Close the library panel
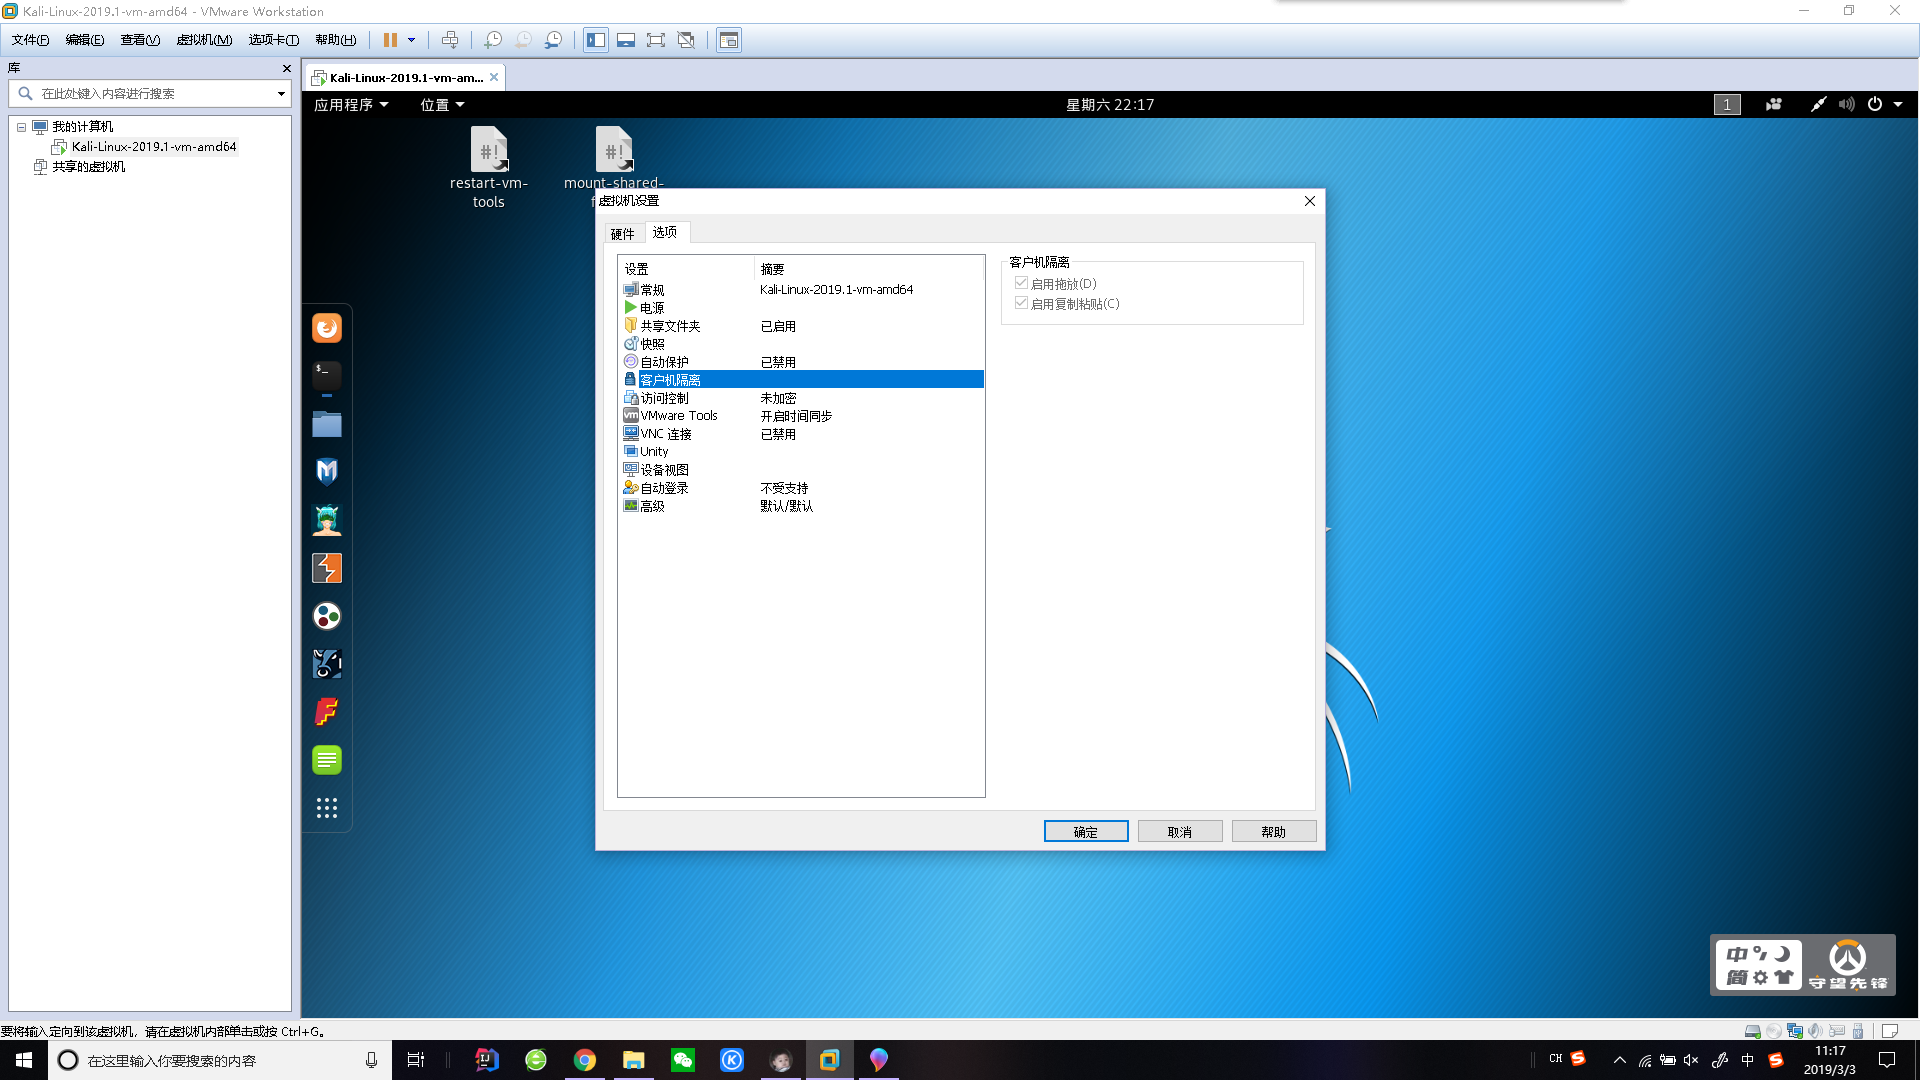Viewport: 1920px width, 1080px height. pos(287,68)
